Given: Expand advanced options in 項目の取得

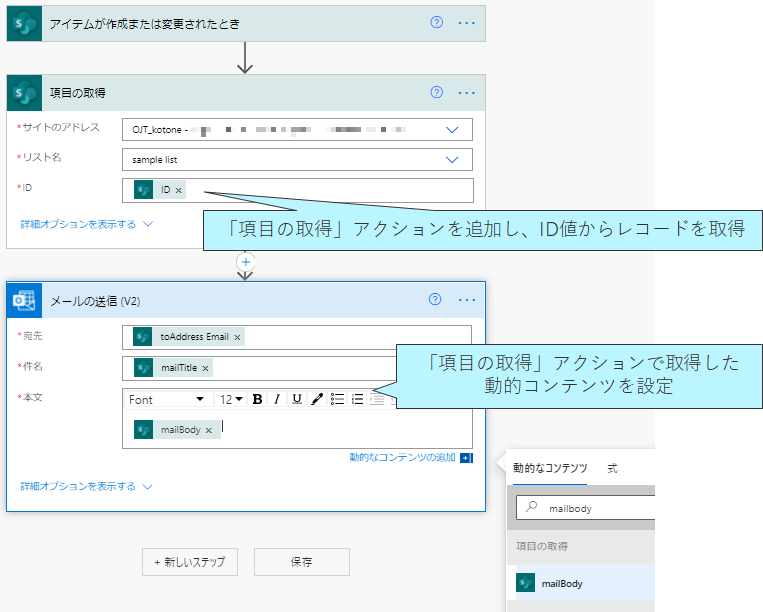Looking at the screenshot, I should (87, 224).
